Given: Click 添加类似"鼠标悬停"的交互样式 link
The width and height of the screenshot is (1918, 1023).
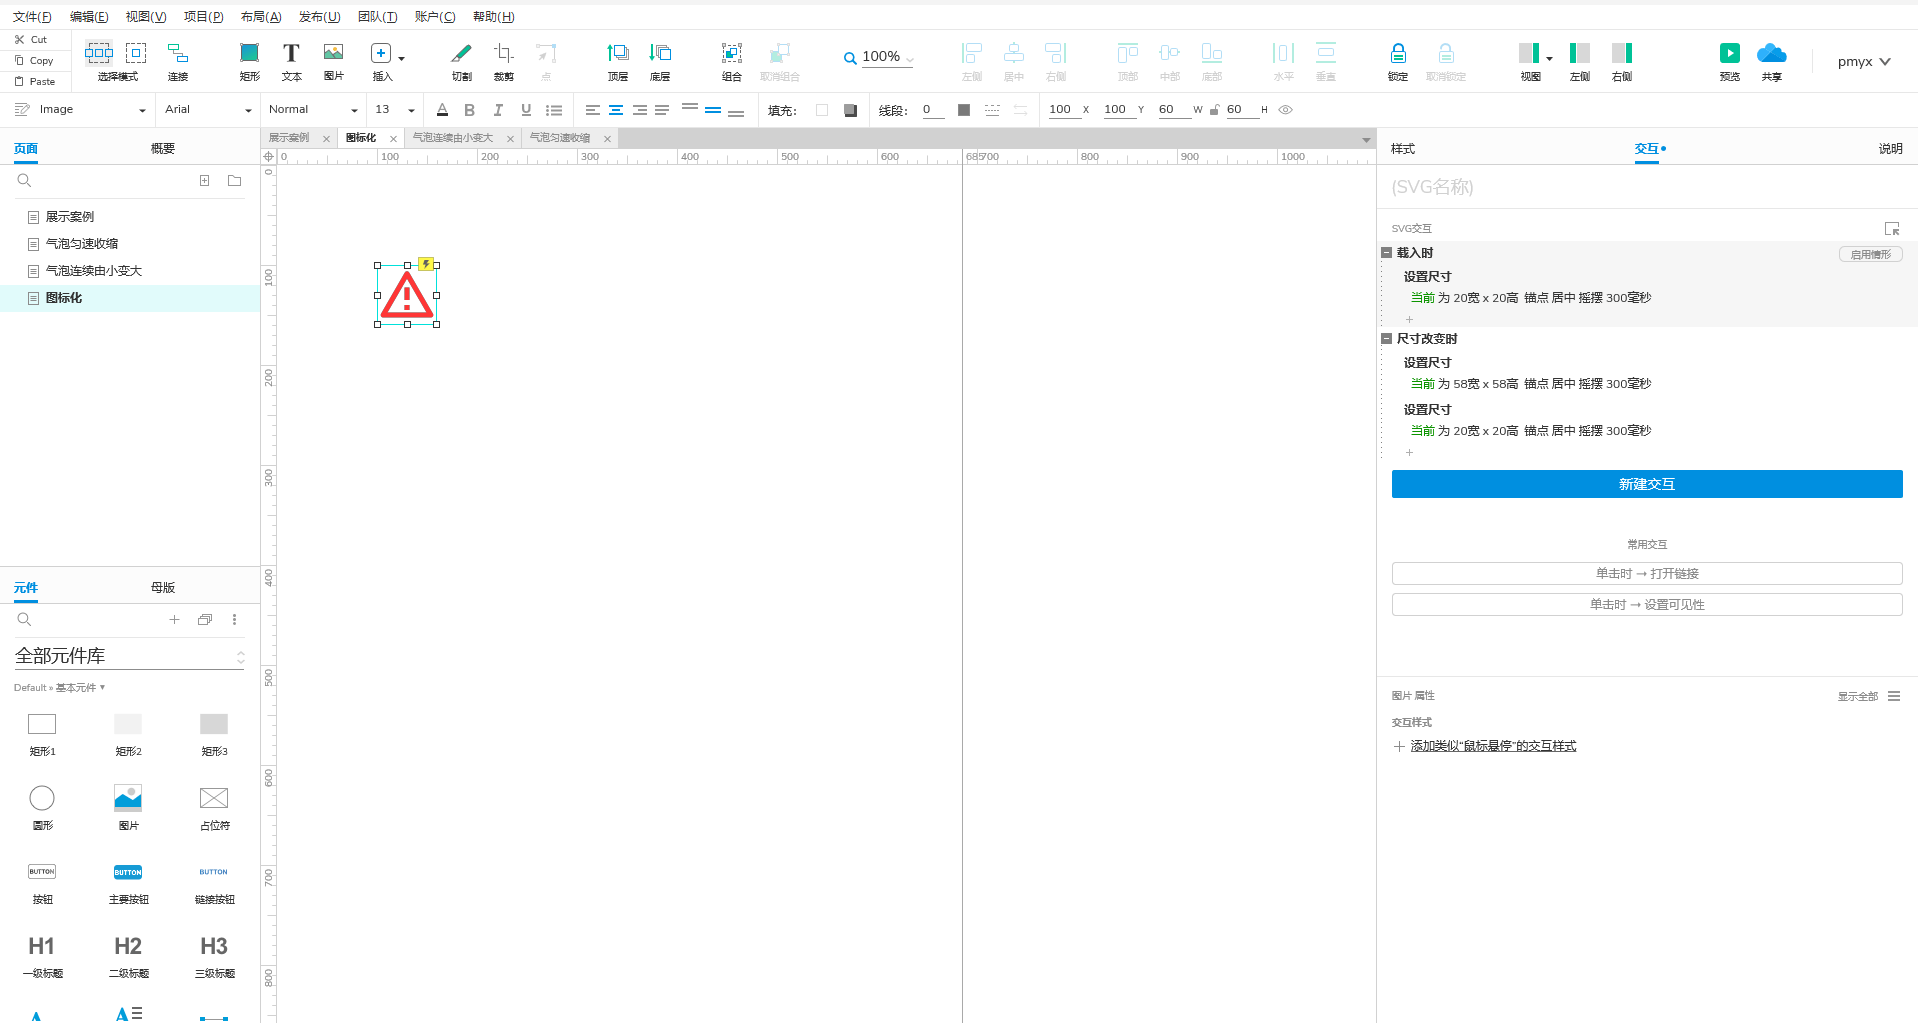Looking at the screenshot, I should point(1493,746).
